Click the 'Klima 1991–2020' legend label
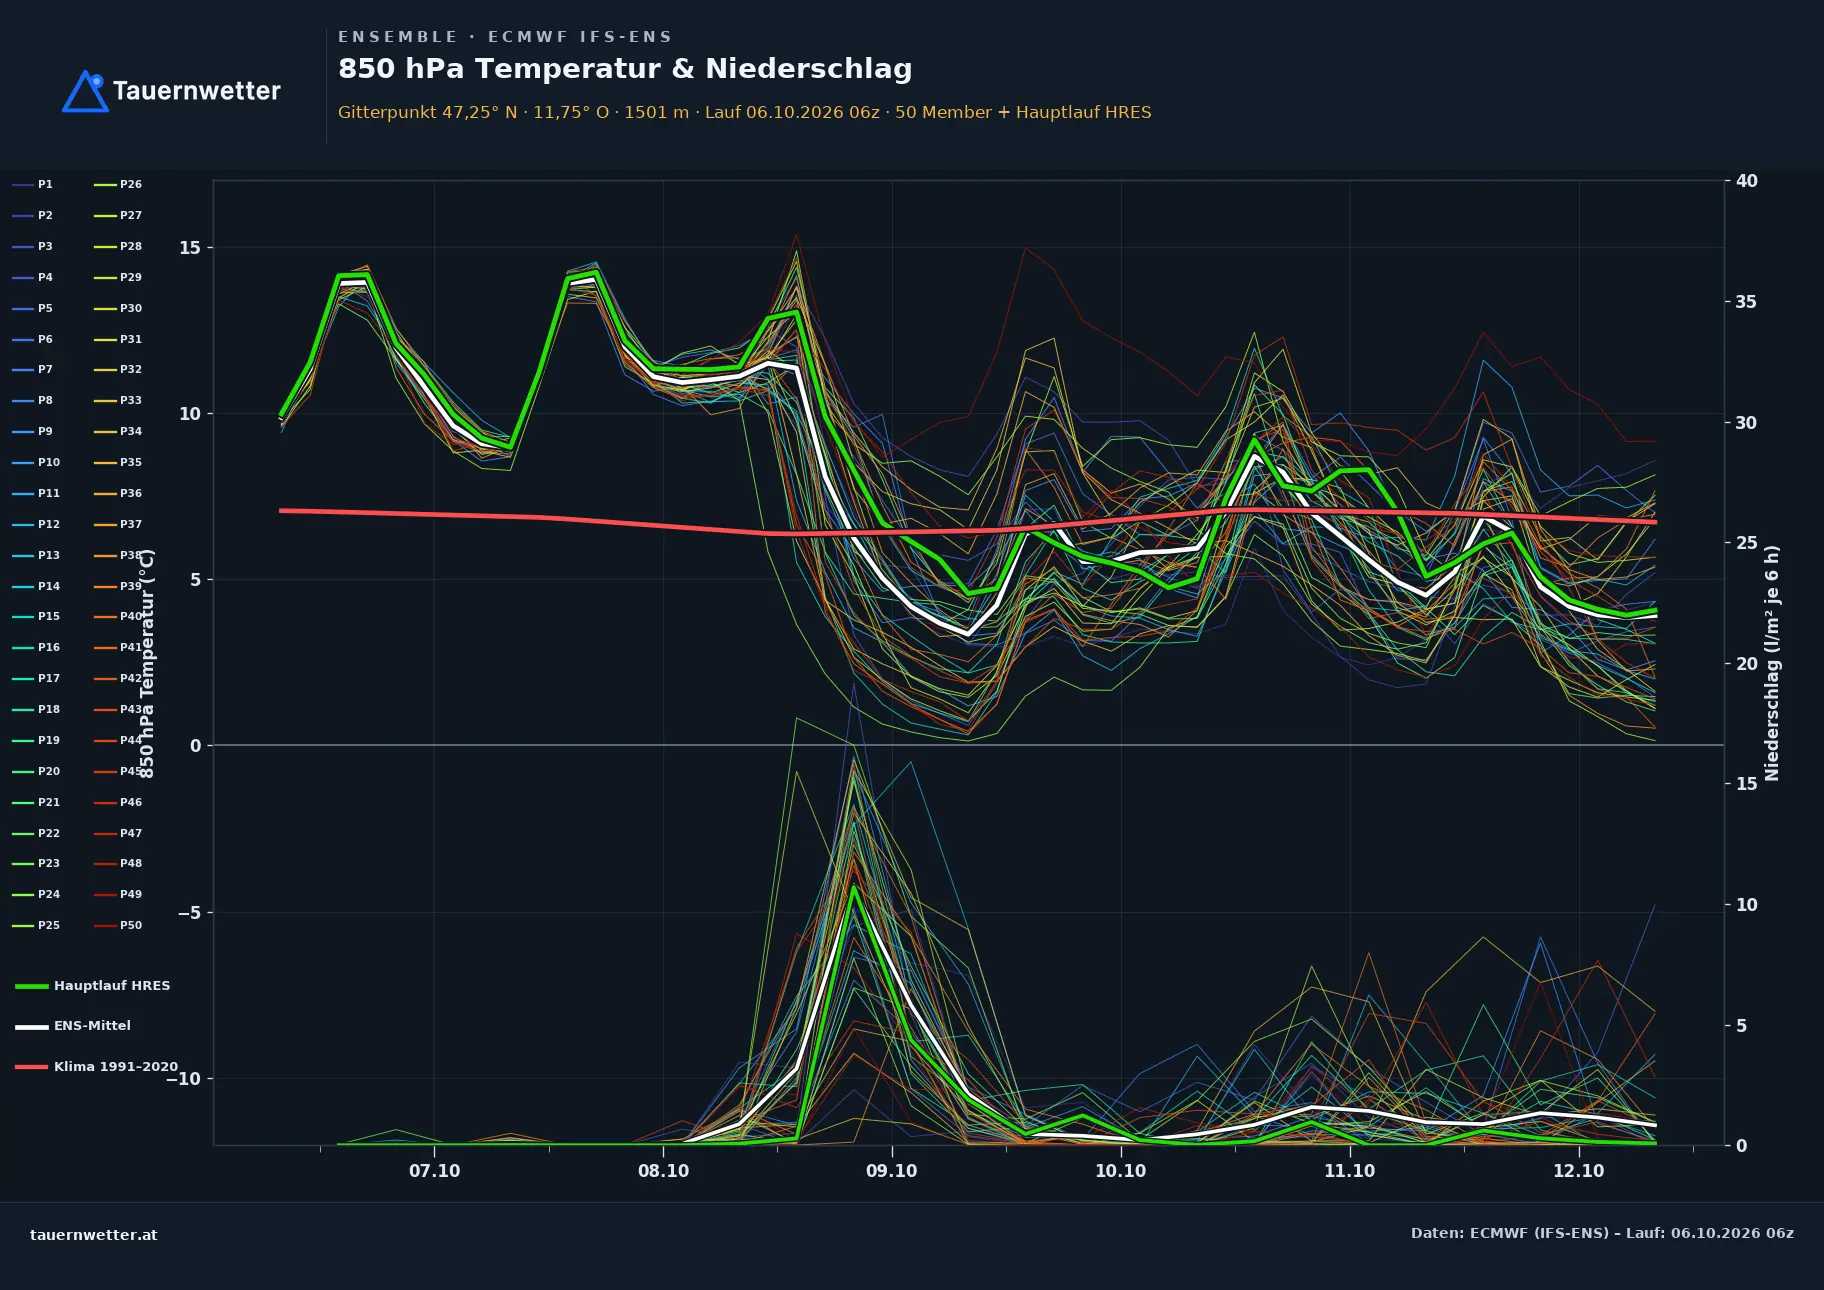The height and width of the screenshot is (1290, 1824). (x=116, y=1066)
